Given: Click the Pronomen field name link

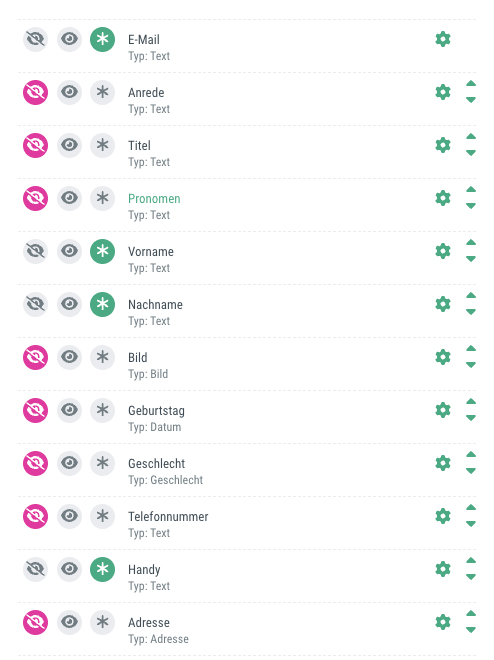Looking at the screenshot, I should [x=154, y=199].
